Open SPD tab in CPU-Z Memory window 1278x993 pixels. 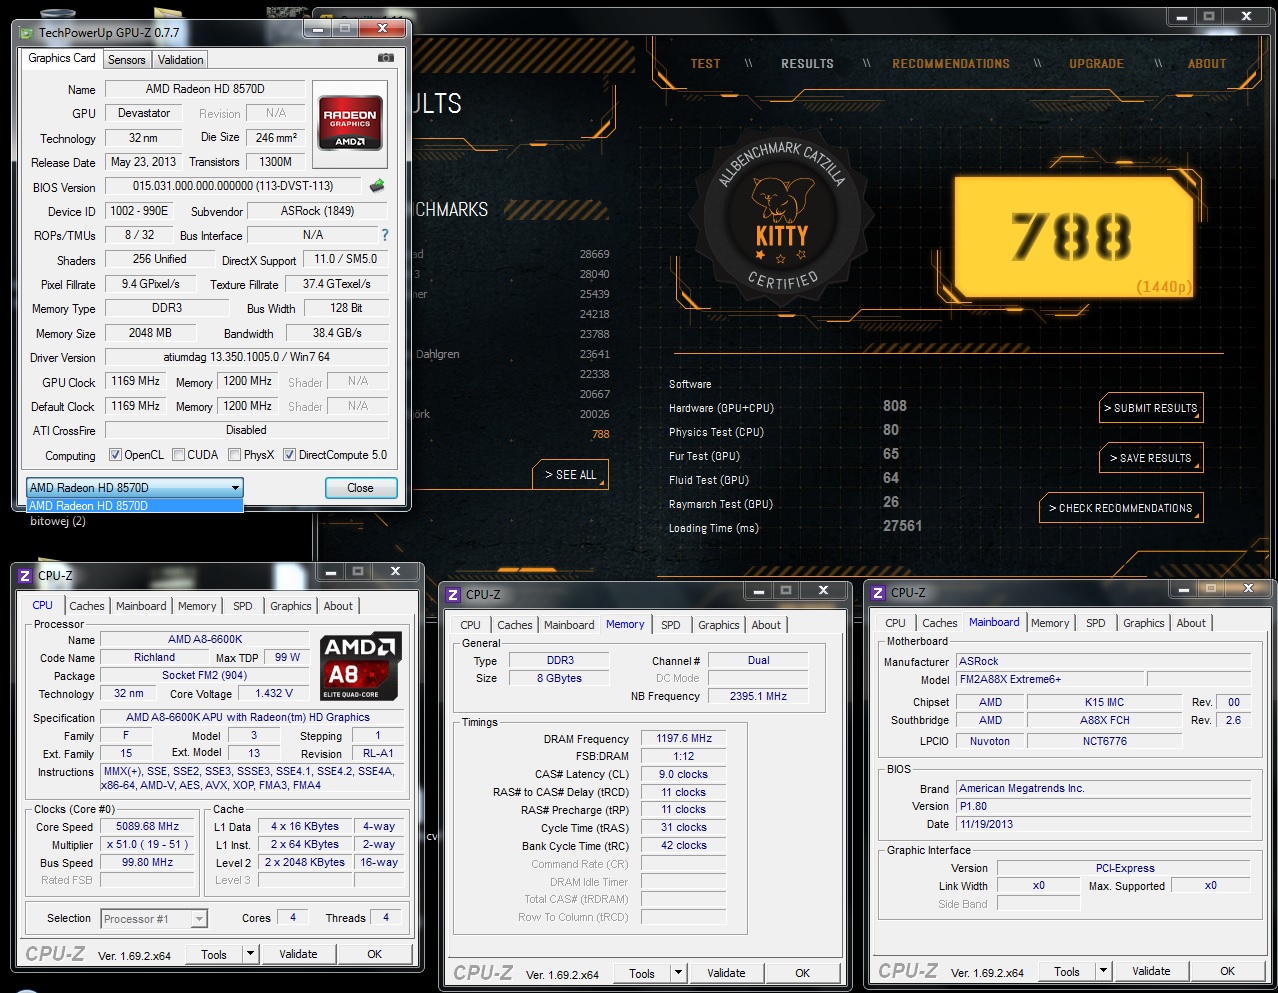[x=671, y=625]
